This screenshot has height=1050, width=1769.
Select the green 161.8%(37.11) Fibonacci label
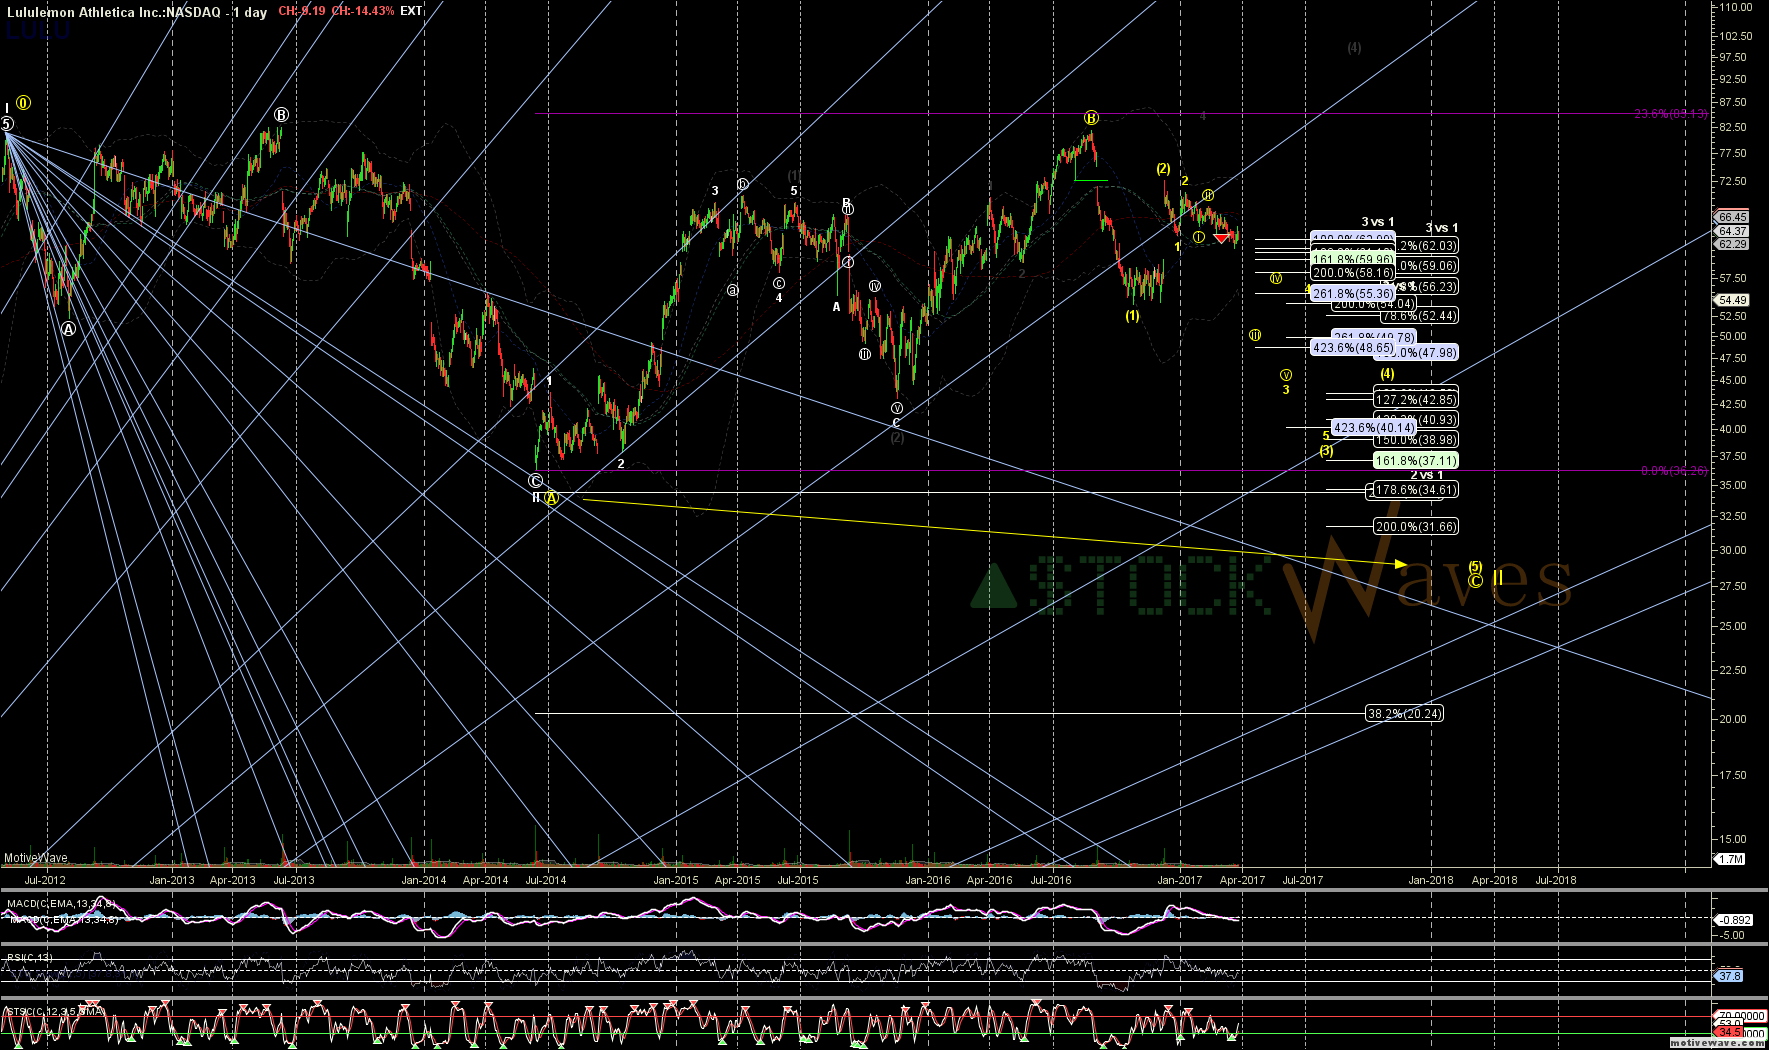pos(1416,461)
